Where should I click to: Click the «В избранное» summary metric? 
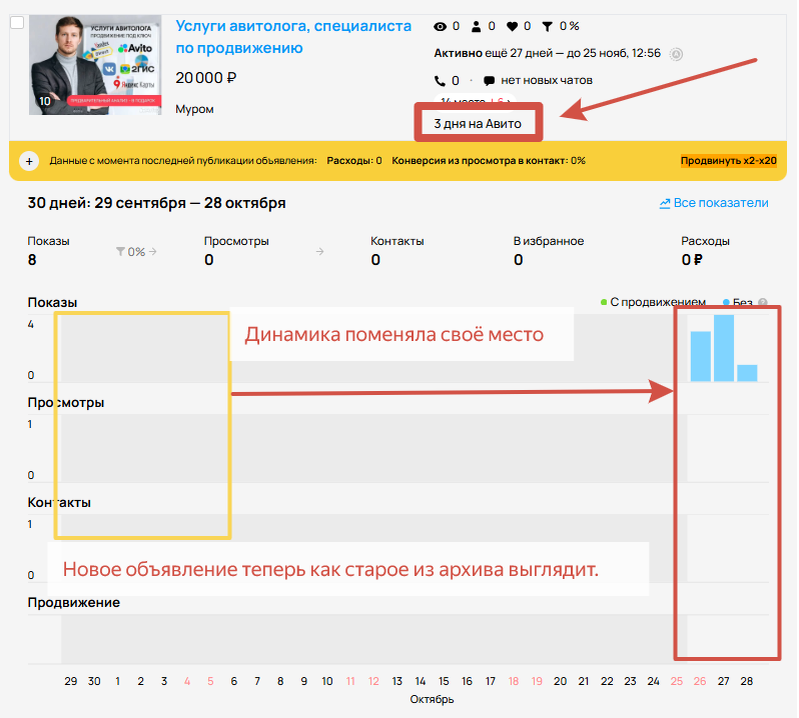click(548, 251)
